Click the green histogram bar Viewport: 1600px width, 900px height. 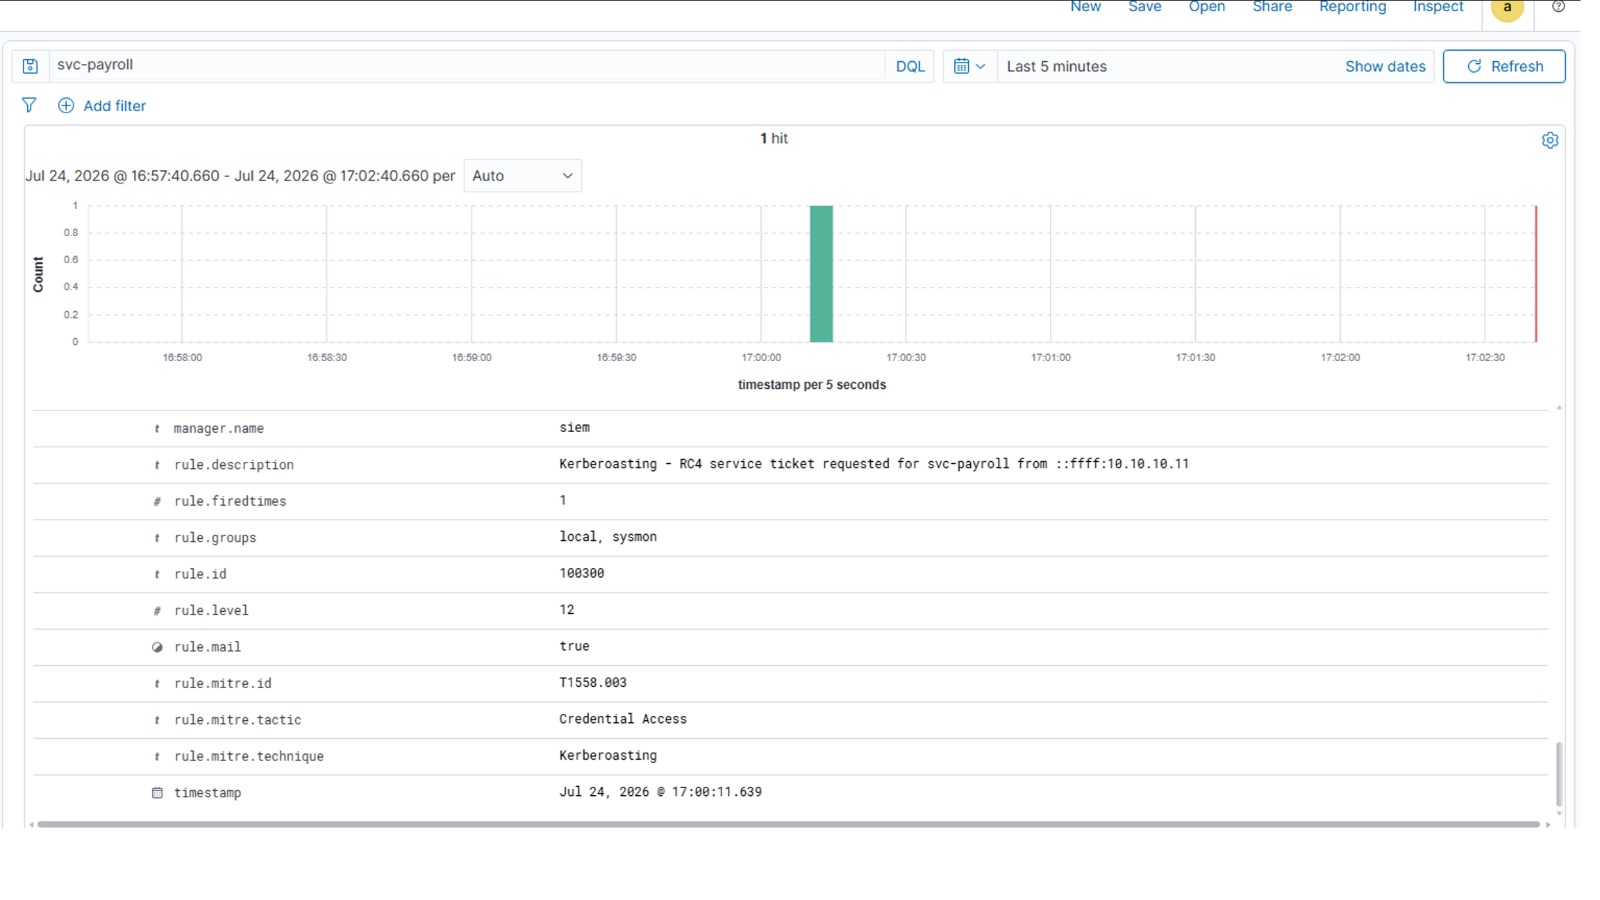coord(821,274)
